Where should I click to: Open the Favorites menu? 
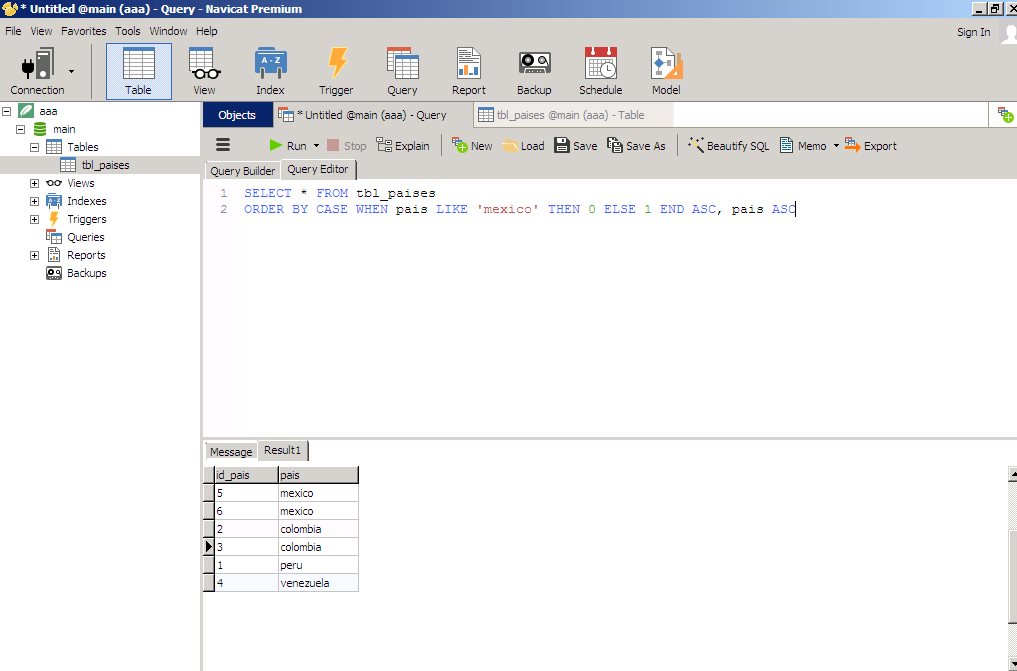tap(84, 31)
